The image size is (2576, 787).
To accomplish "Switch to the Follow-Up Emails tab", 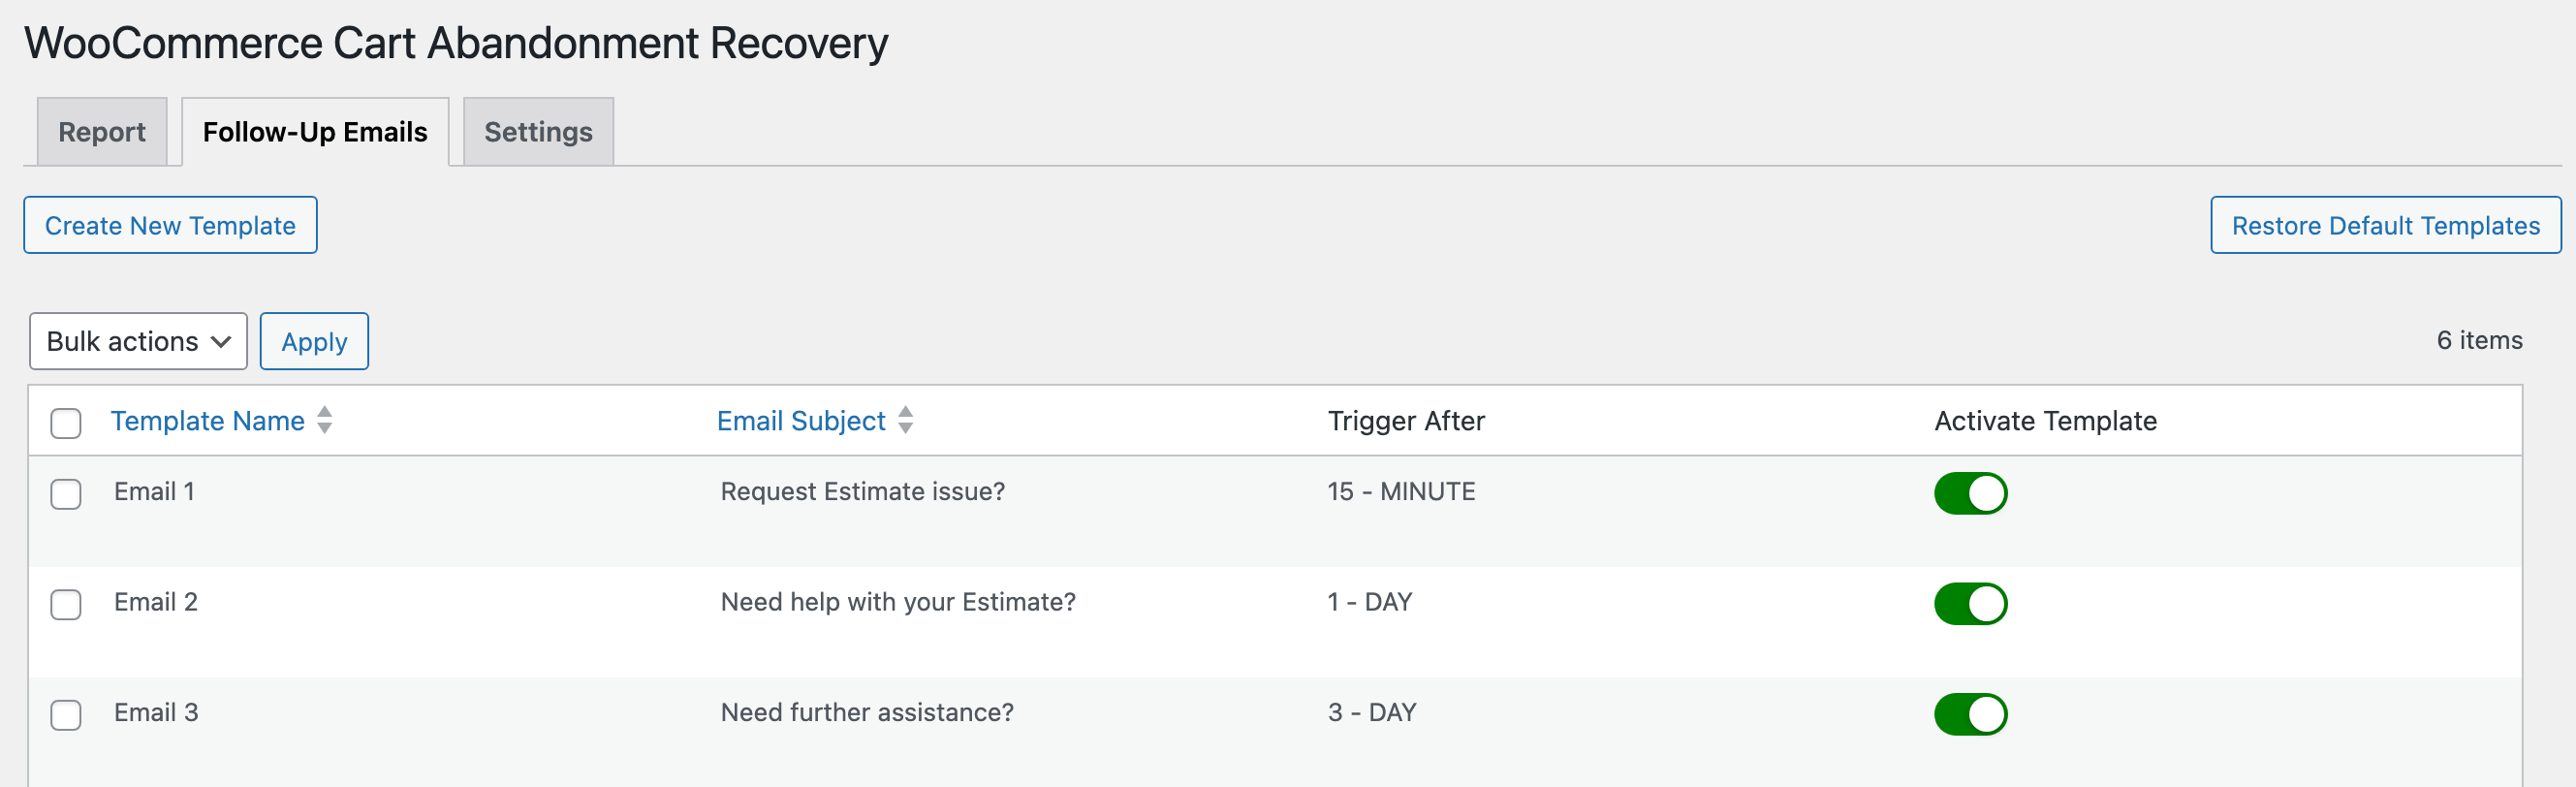I will tap(315, 132).
